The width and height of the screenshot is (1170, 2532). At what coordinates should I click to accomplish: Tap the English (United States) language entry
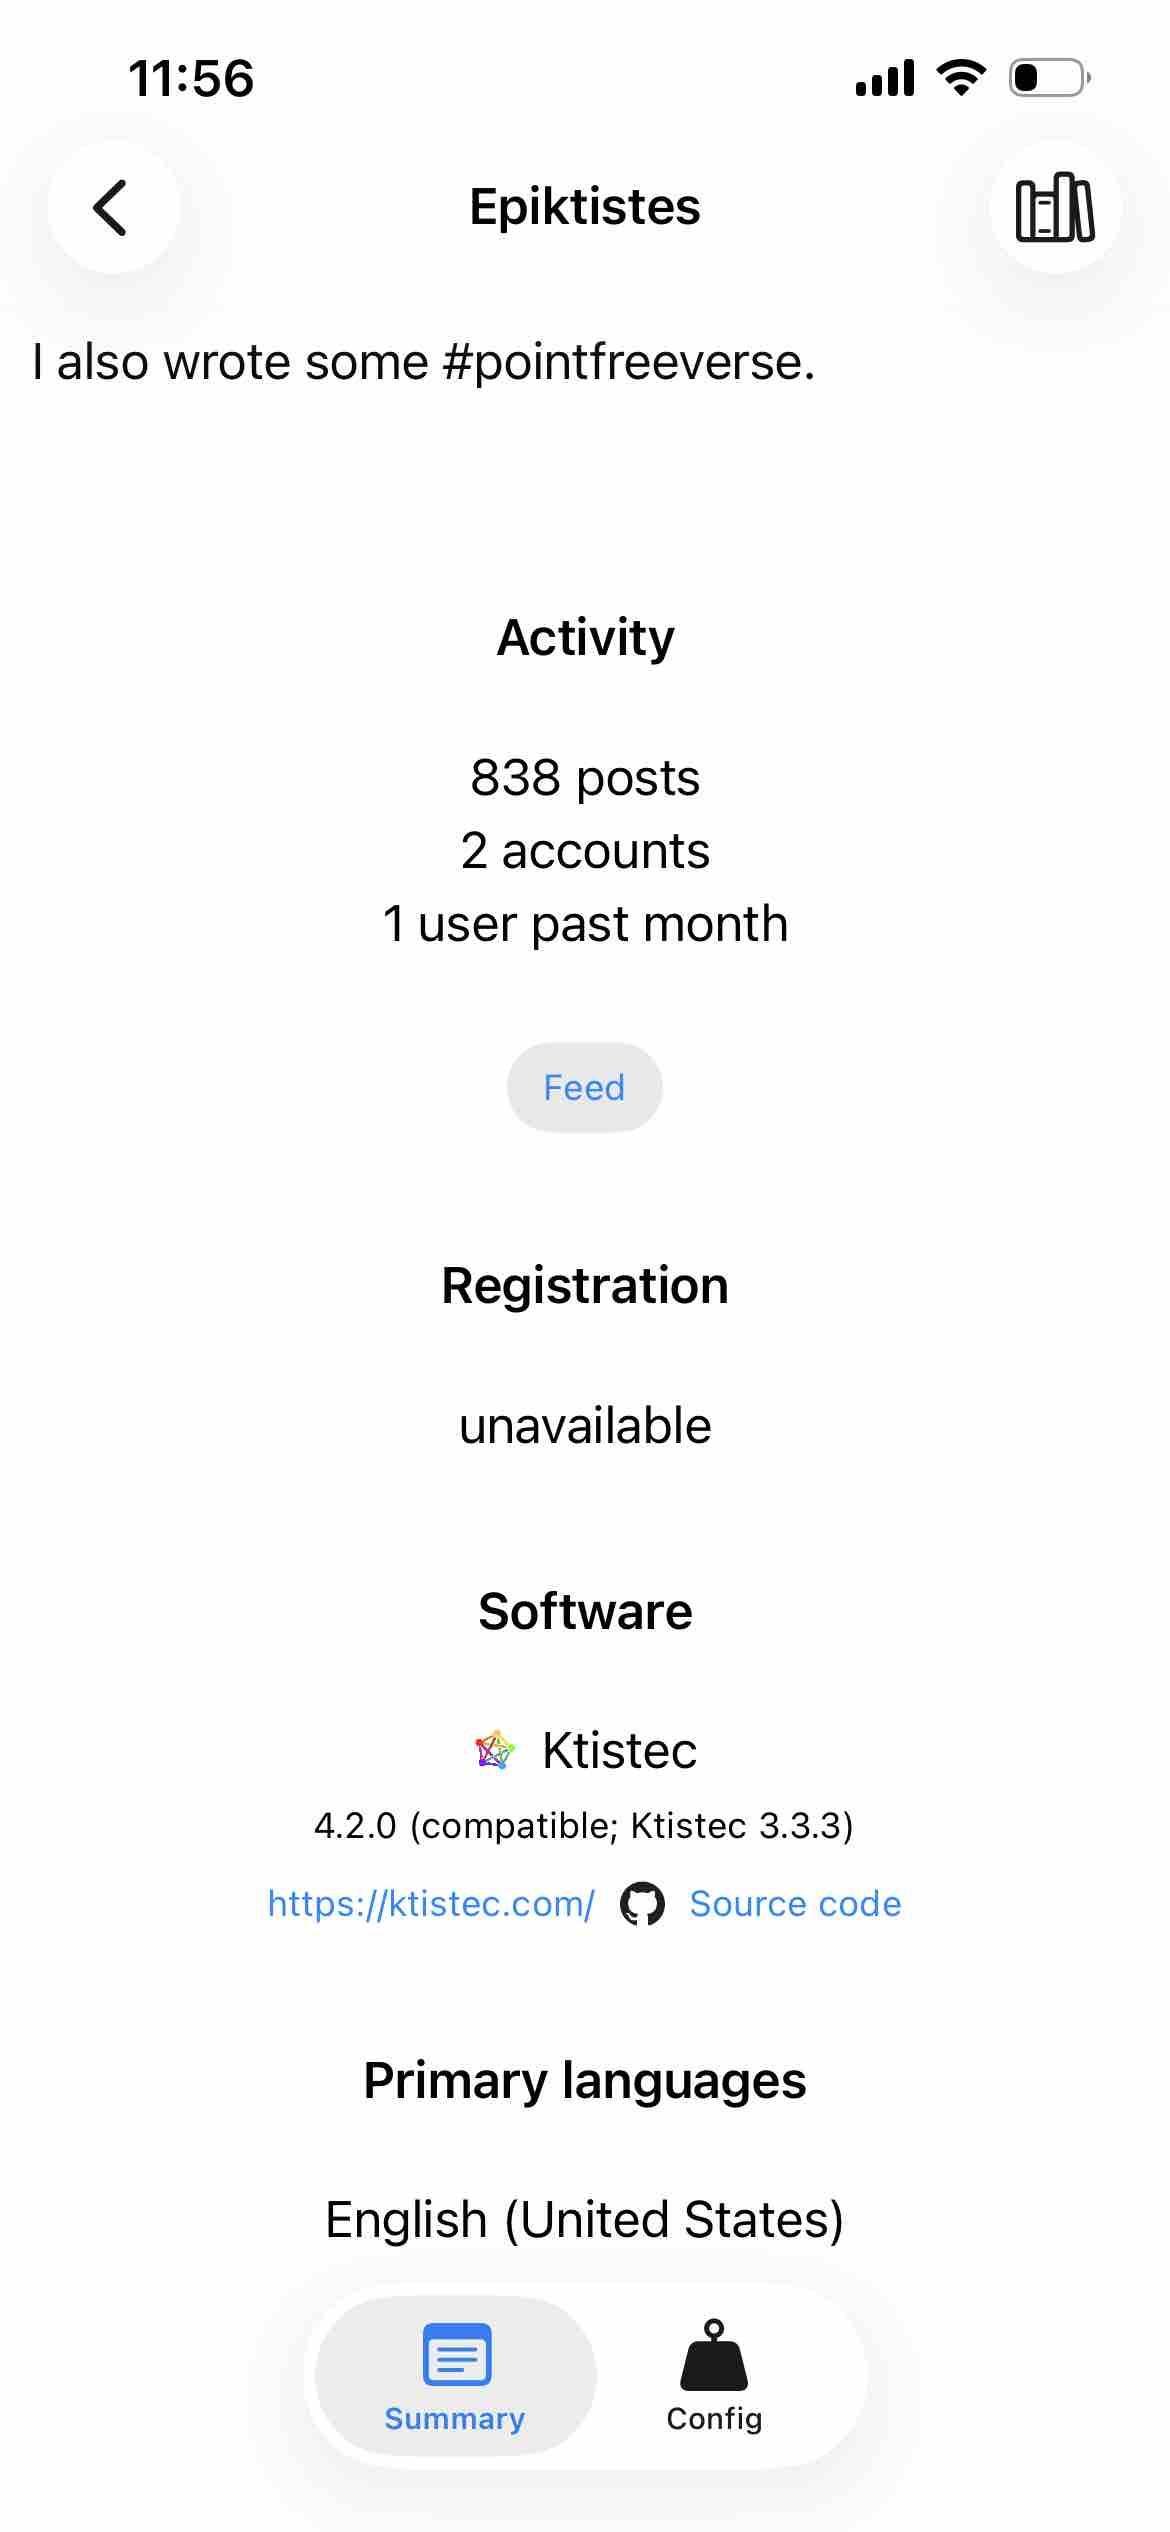click(585, 2220)
